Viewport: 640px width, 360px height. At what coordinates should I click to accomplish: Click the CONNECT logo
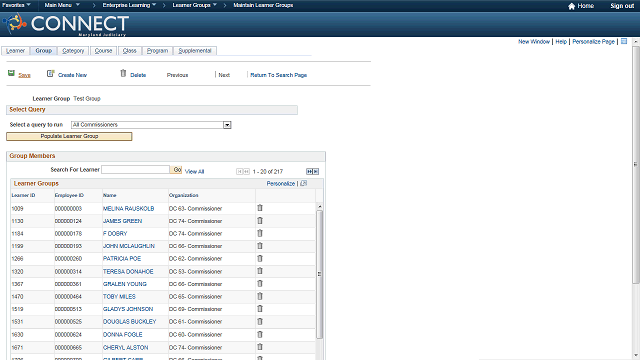pos(66,24)
